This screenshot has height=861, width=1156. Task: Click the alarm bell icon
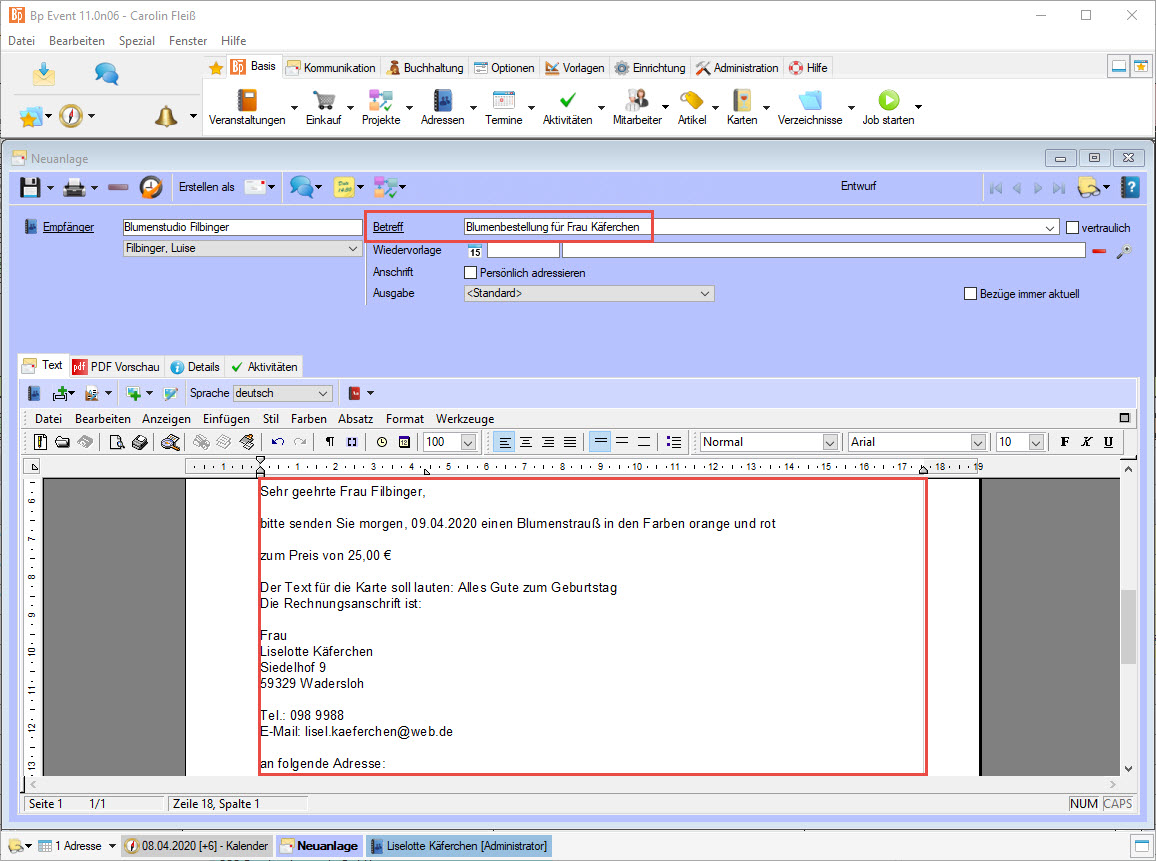[x=165, y=117]
